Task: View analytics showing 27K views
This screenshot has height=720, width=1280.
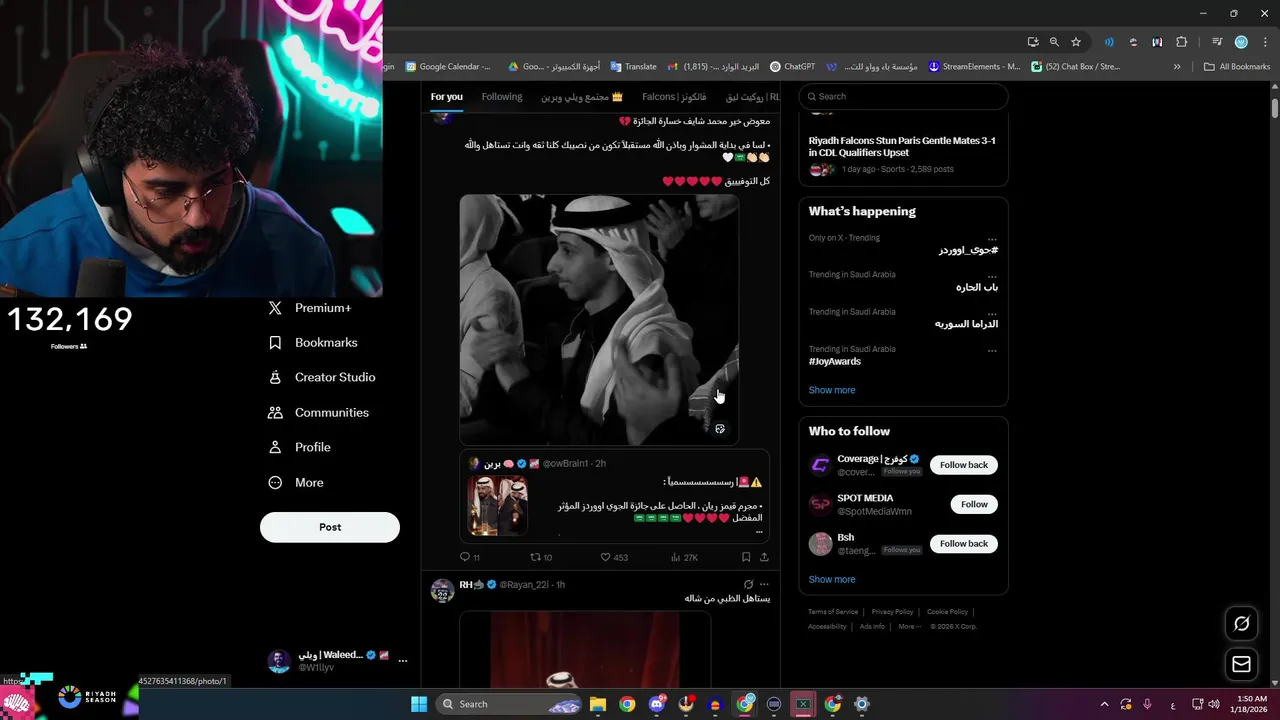Action: 683,558
